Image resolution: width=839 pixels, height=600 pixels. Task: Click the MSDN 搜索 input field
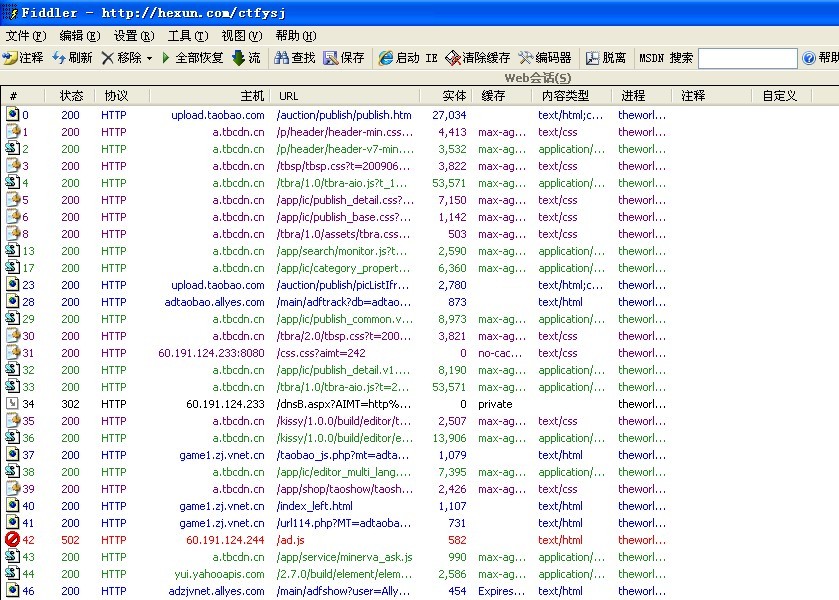point(748,58)
